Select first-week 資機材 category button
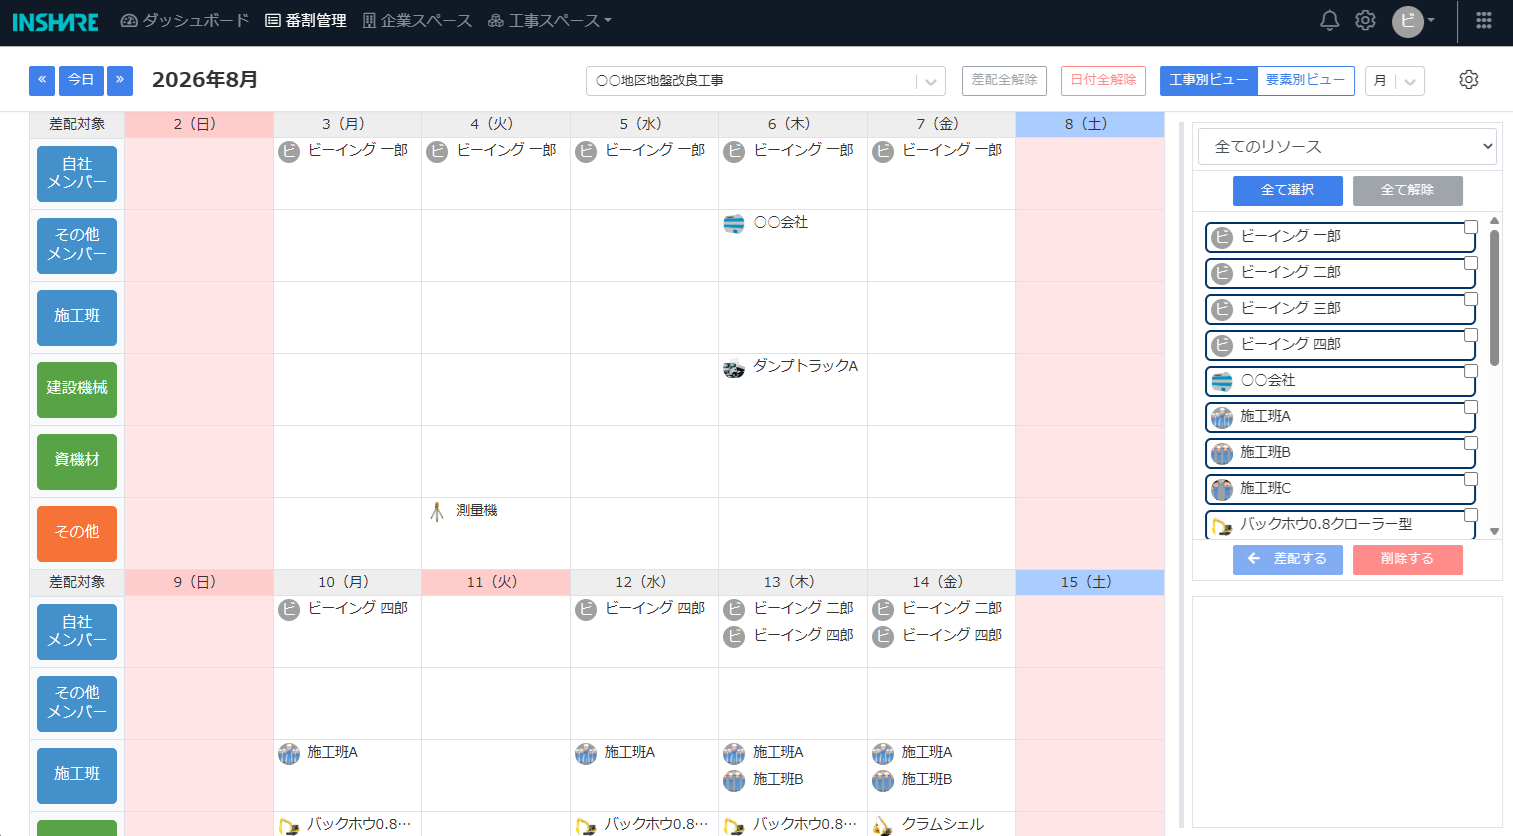1513x836 pixels. pos(77,462)
